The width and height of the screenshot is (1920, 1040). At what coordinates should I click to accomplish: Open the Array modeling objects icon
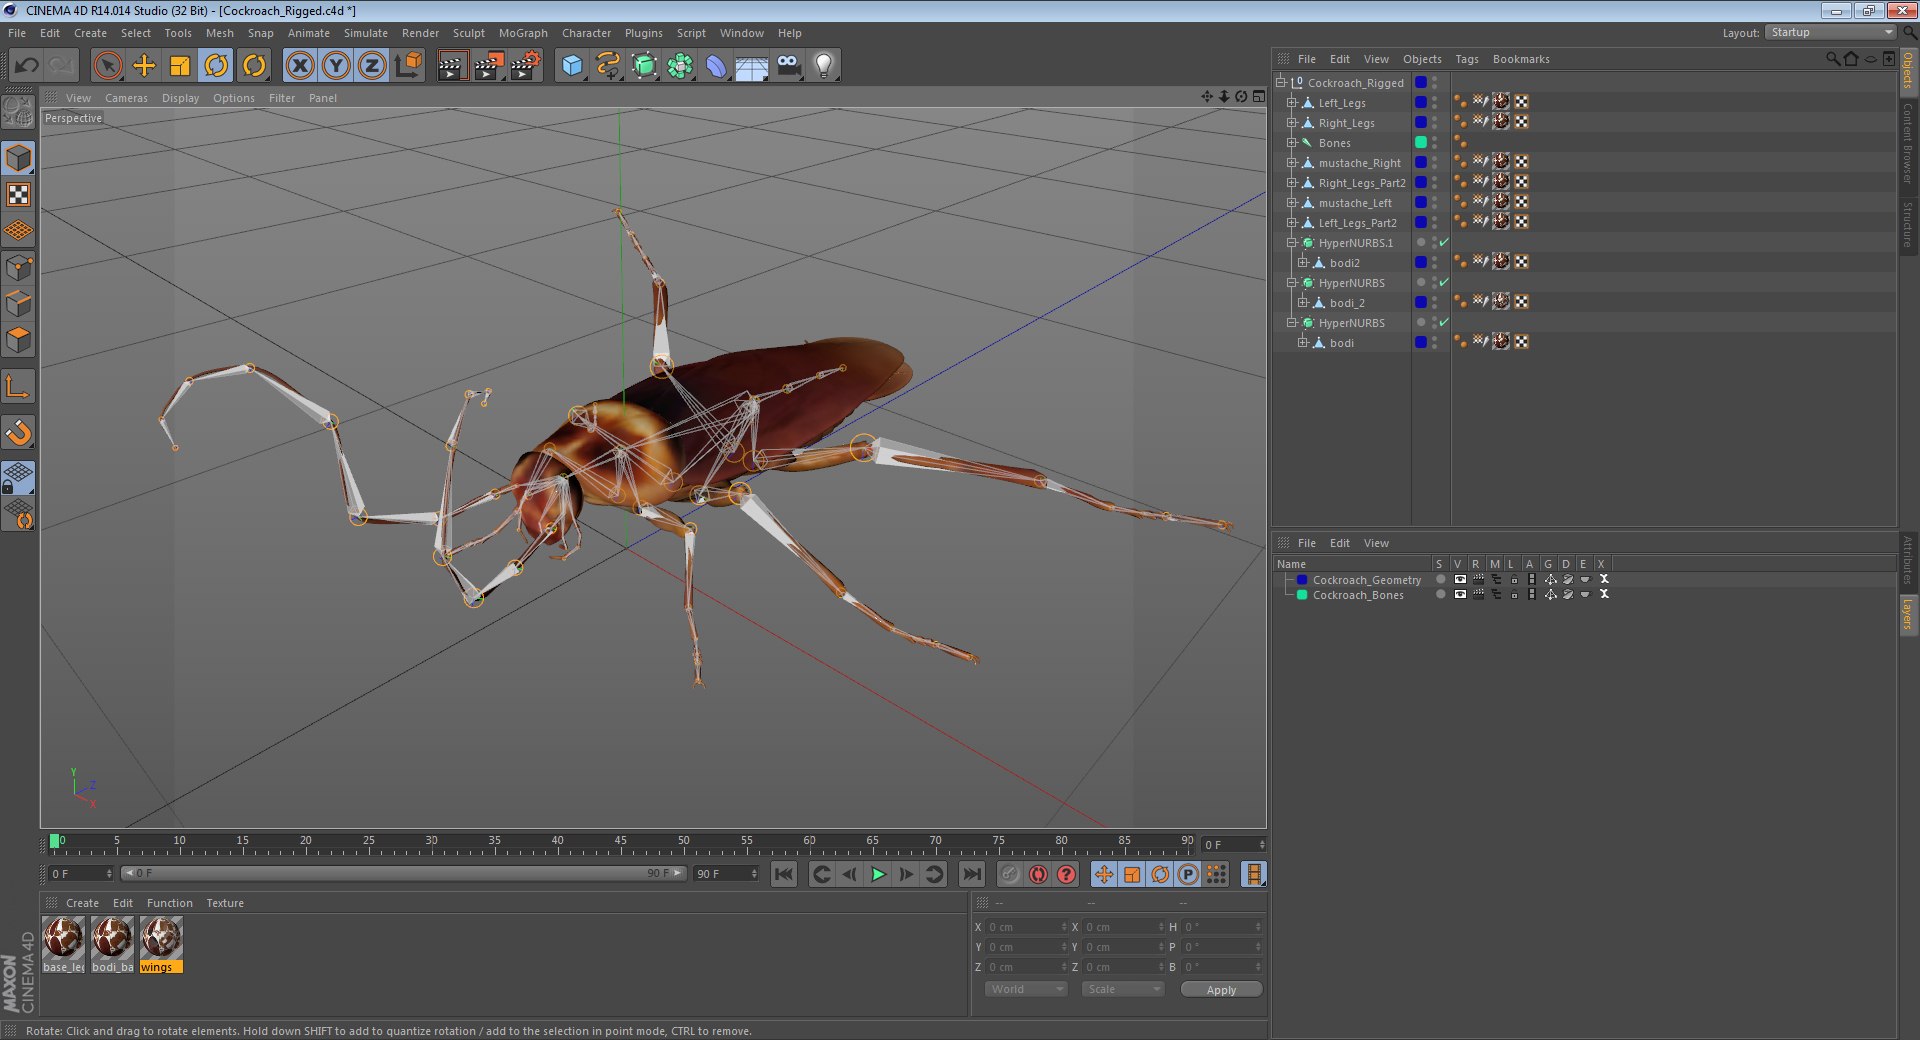(681, 66)
